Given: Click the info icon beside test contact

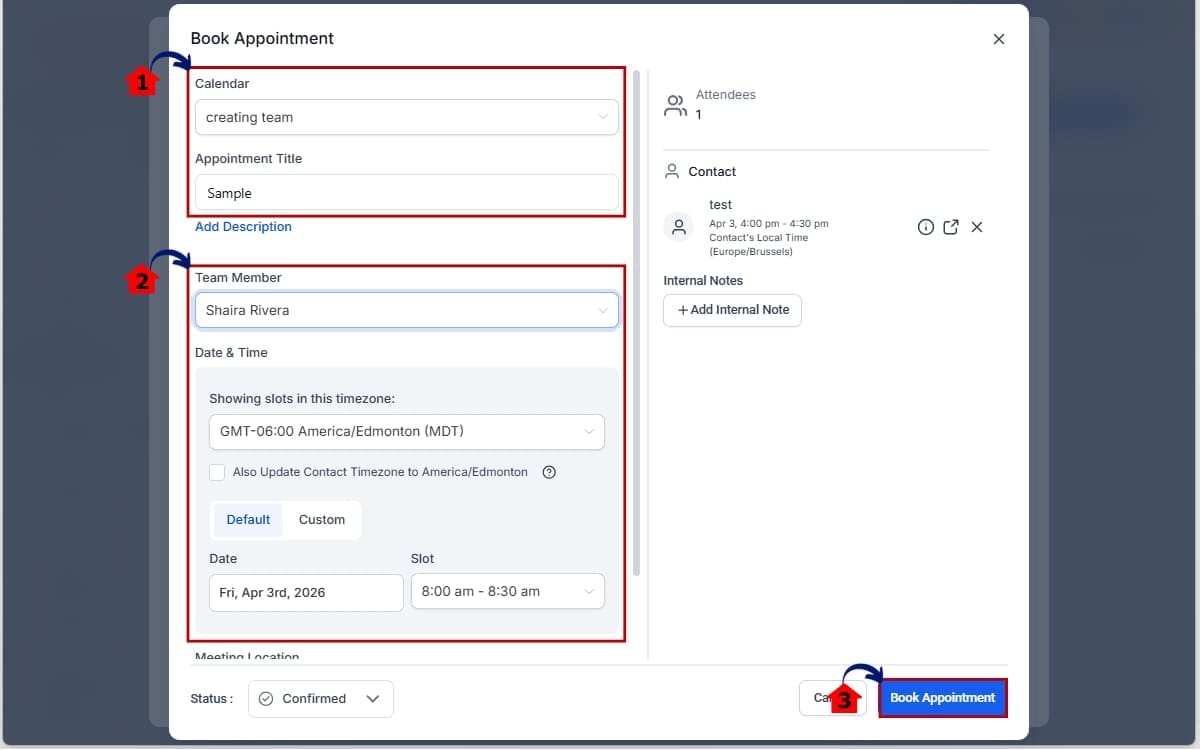Looking at the screenshot, I should 926,227.
